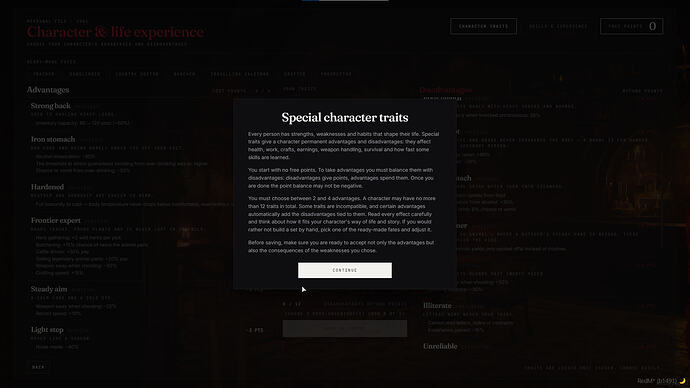The image size is (690, 388).
Task: Click the Advantages heading
Action: click(48, 90)
